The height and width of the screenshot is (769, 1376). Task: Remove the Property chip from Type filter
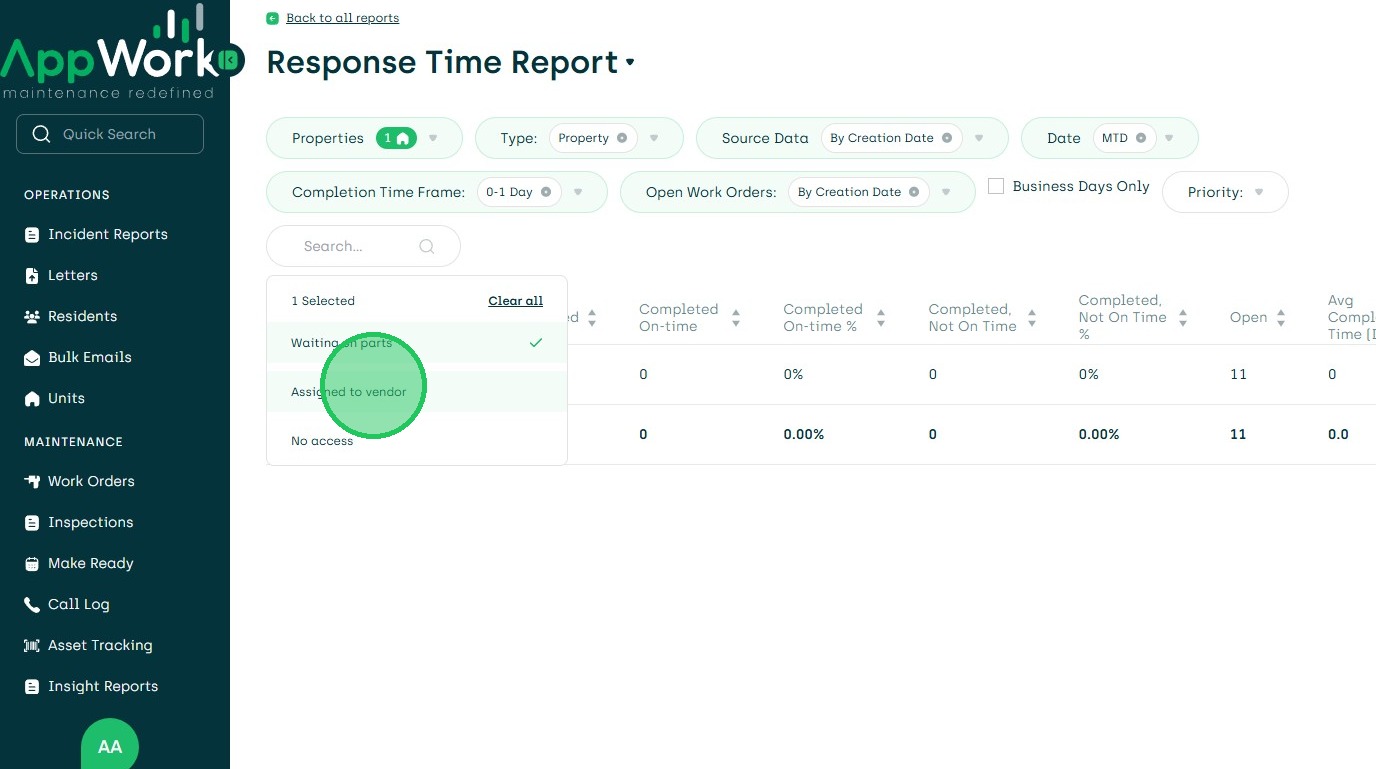(622, 138)
